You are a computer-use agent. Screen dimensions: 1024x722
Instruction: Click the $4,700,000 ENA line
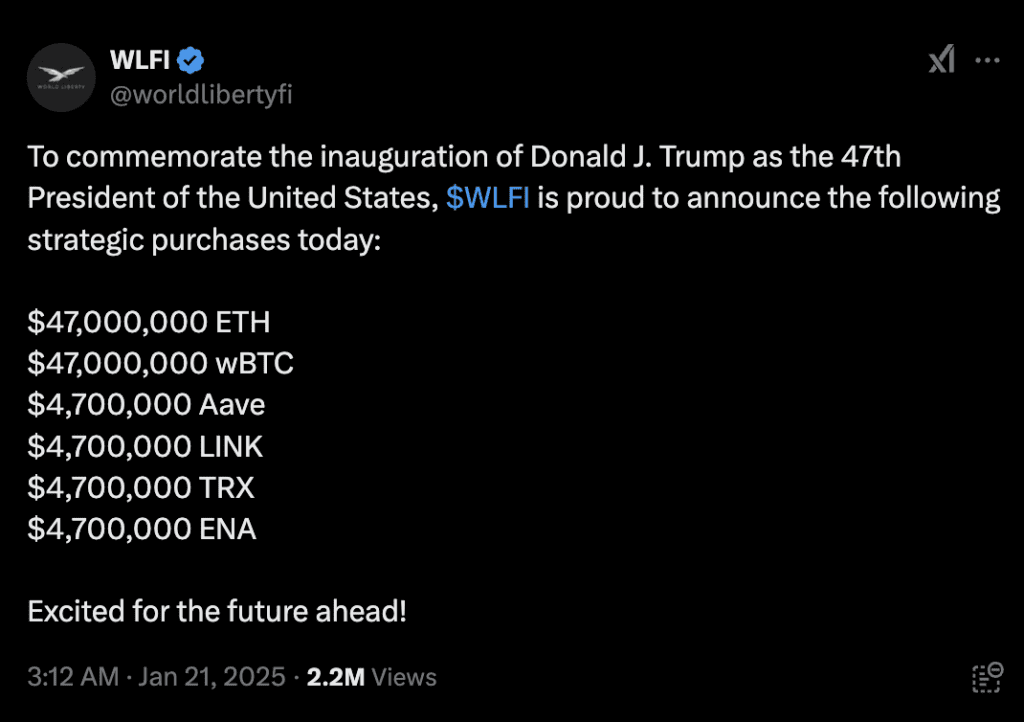tap(143, 528)
